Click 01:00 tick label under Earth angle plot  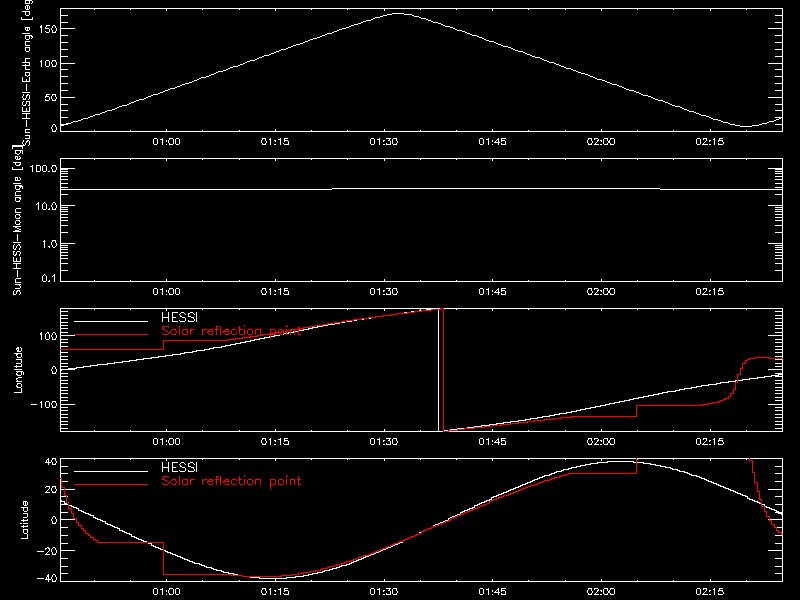click(x=166, y=142)
